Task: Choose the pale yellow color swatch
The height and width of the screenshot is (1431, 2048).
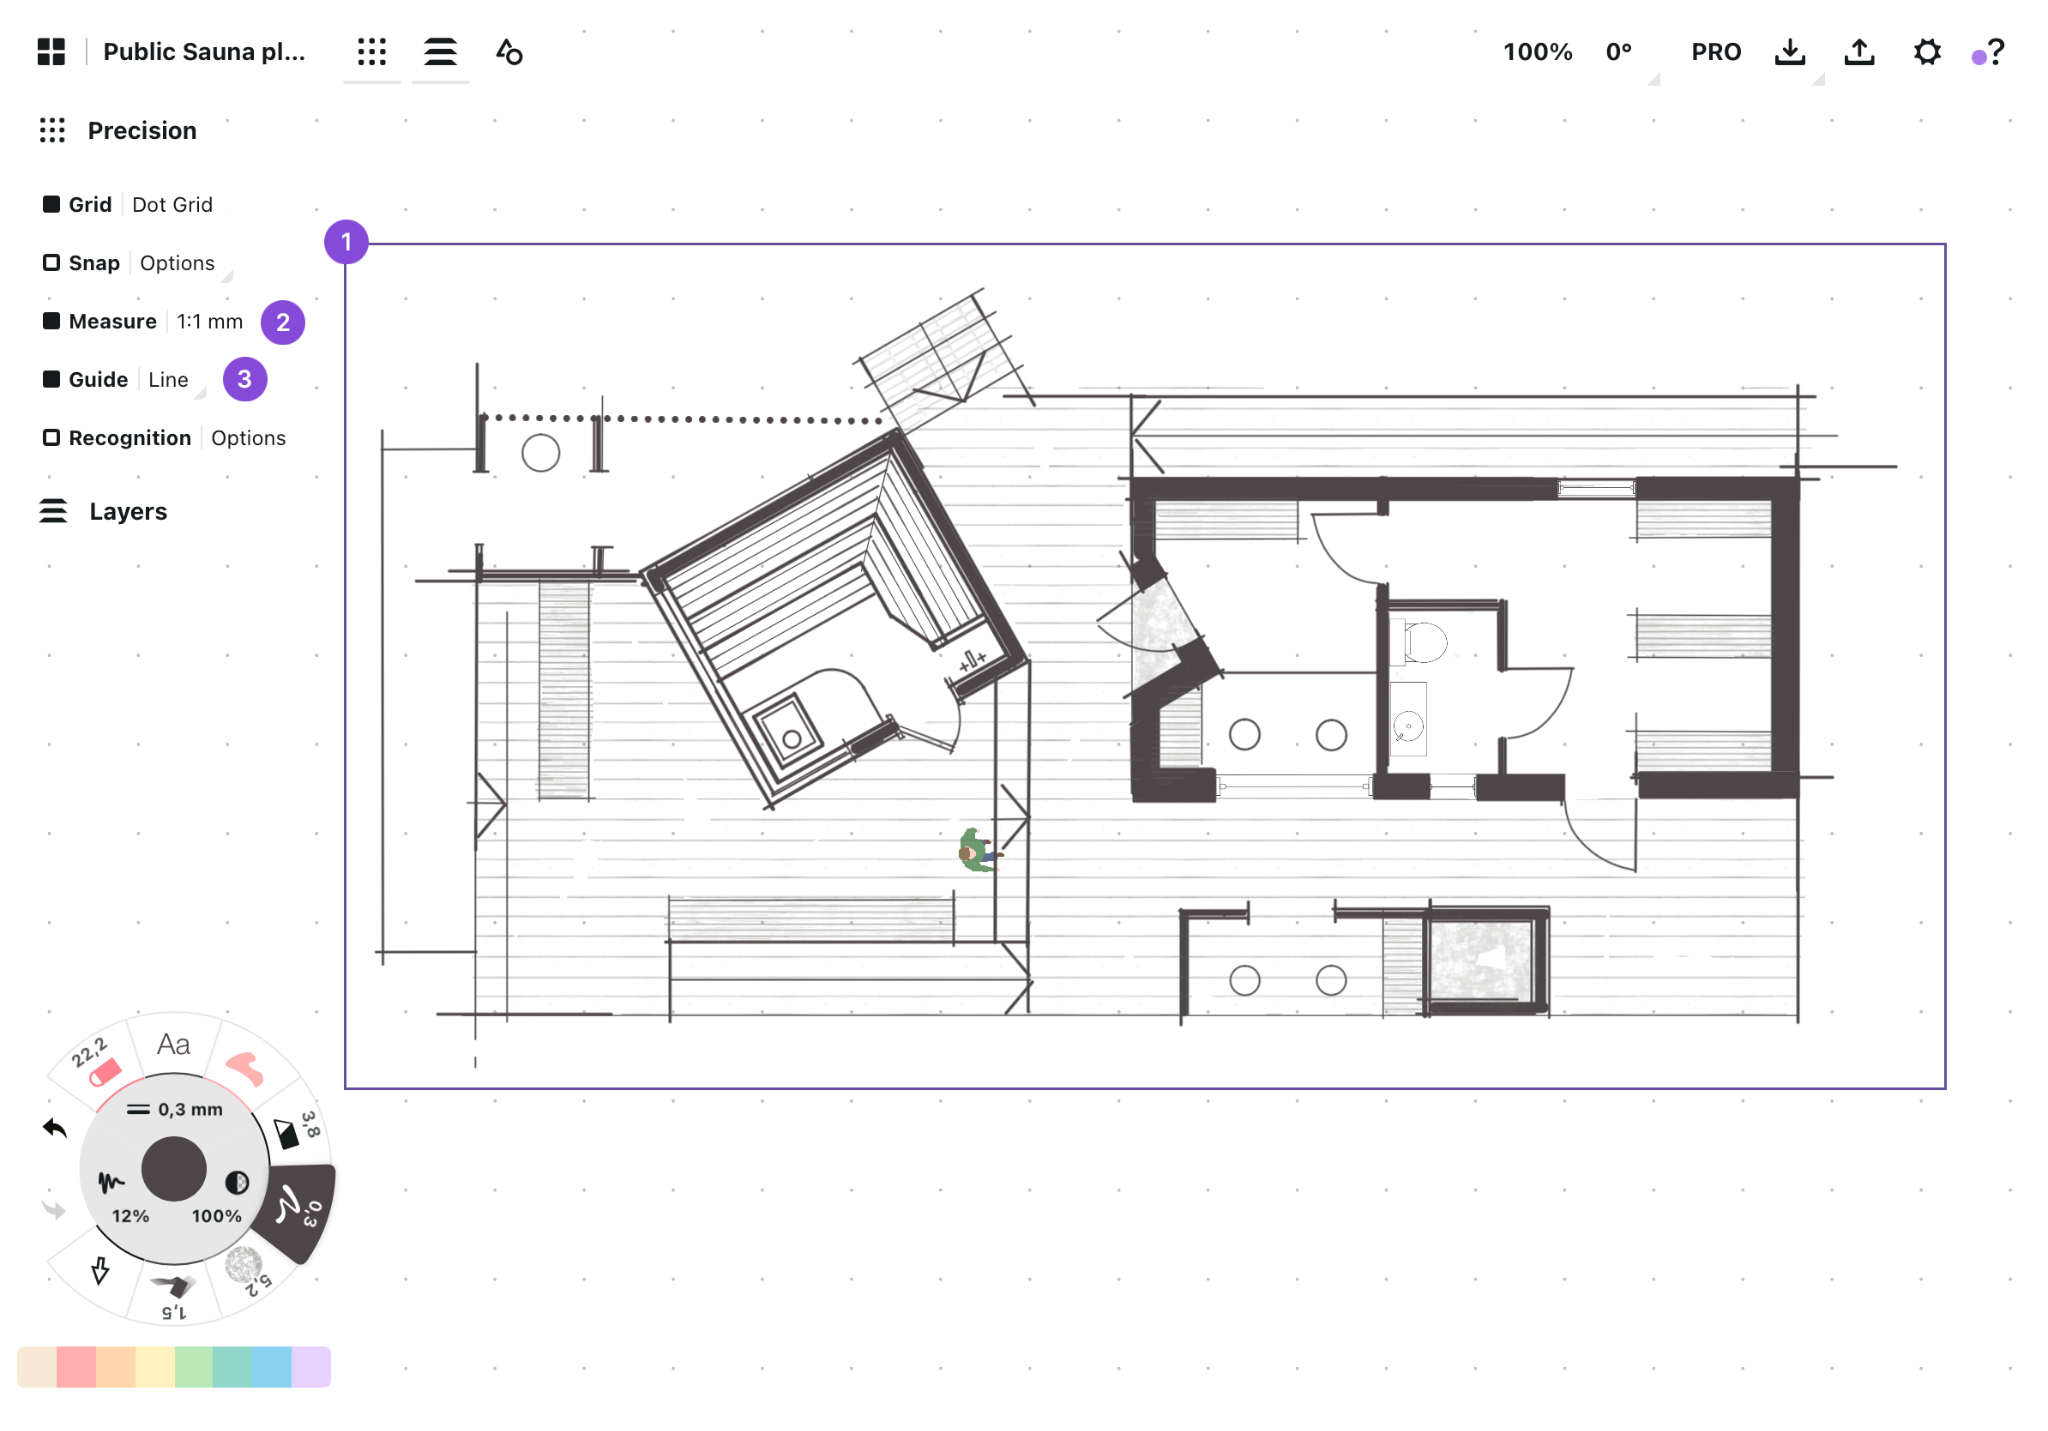Action: (155, 1366)
